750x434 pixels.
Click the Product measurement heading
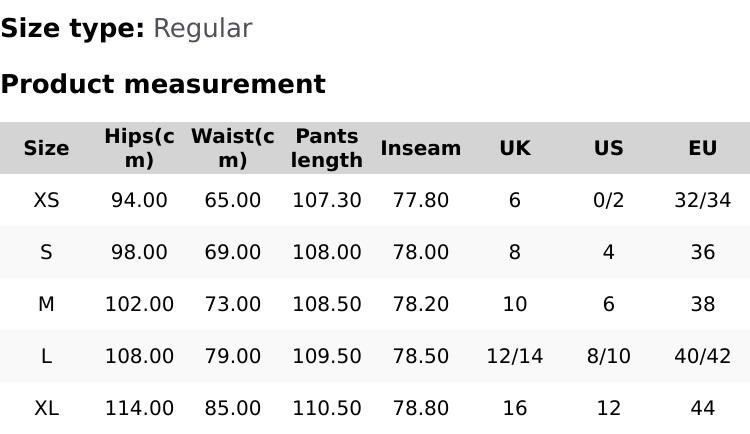point(163,84)
